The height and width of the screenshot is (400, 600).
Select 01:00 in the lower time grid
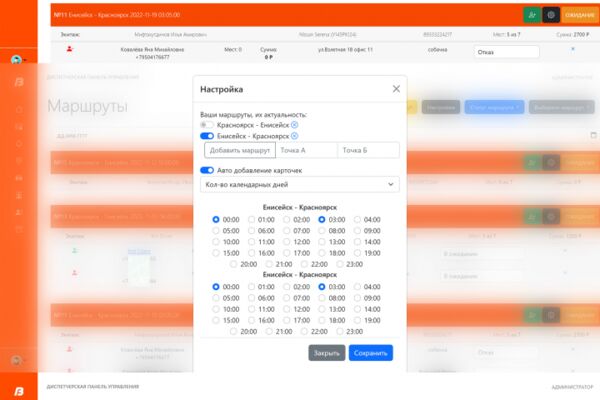click(251, 287)
